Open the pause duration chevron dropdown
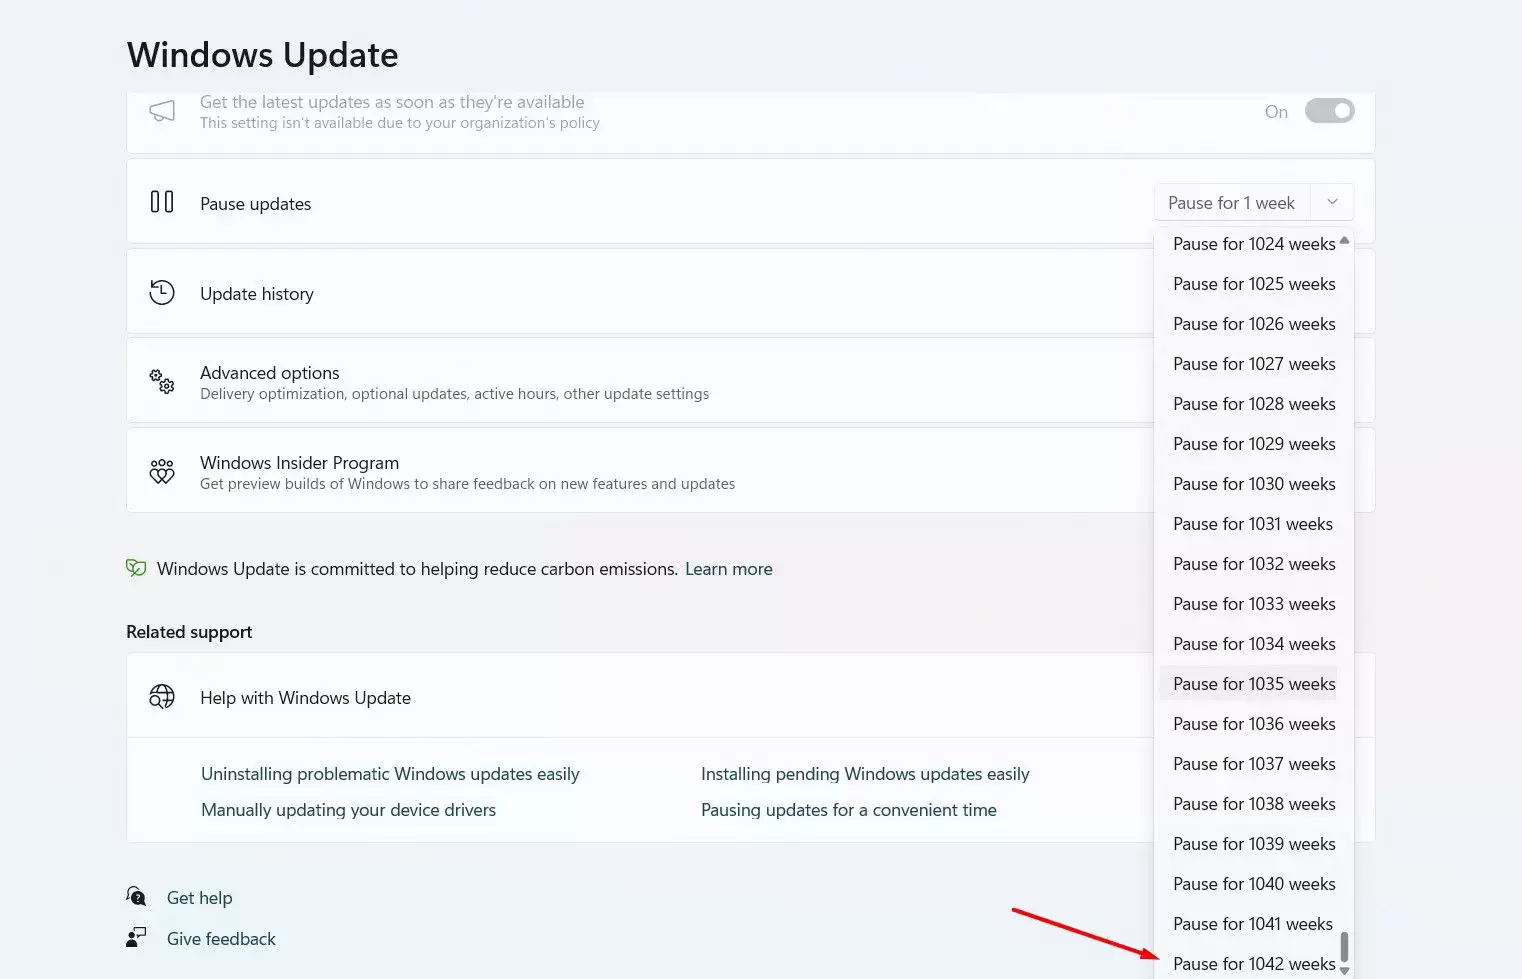Screen dimensions: 1522x979 pos(1332,202)
